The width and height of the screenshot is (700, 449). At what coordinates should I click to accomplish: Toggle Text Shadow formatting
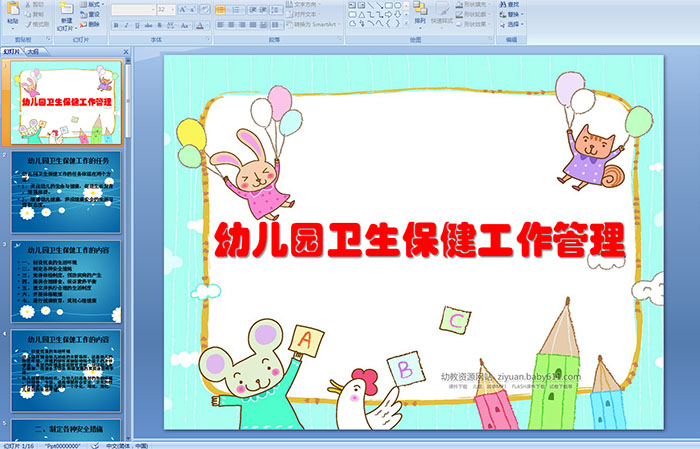pyautogui.click(x=159, y=25)
